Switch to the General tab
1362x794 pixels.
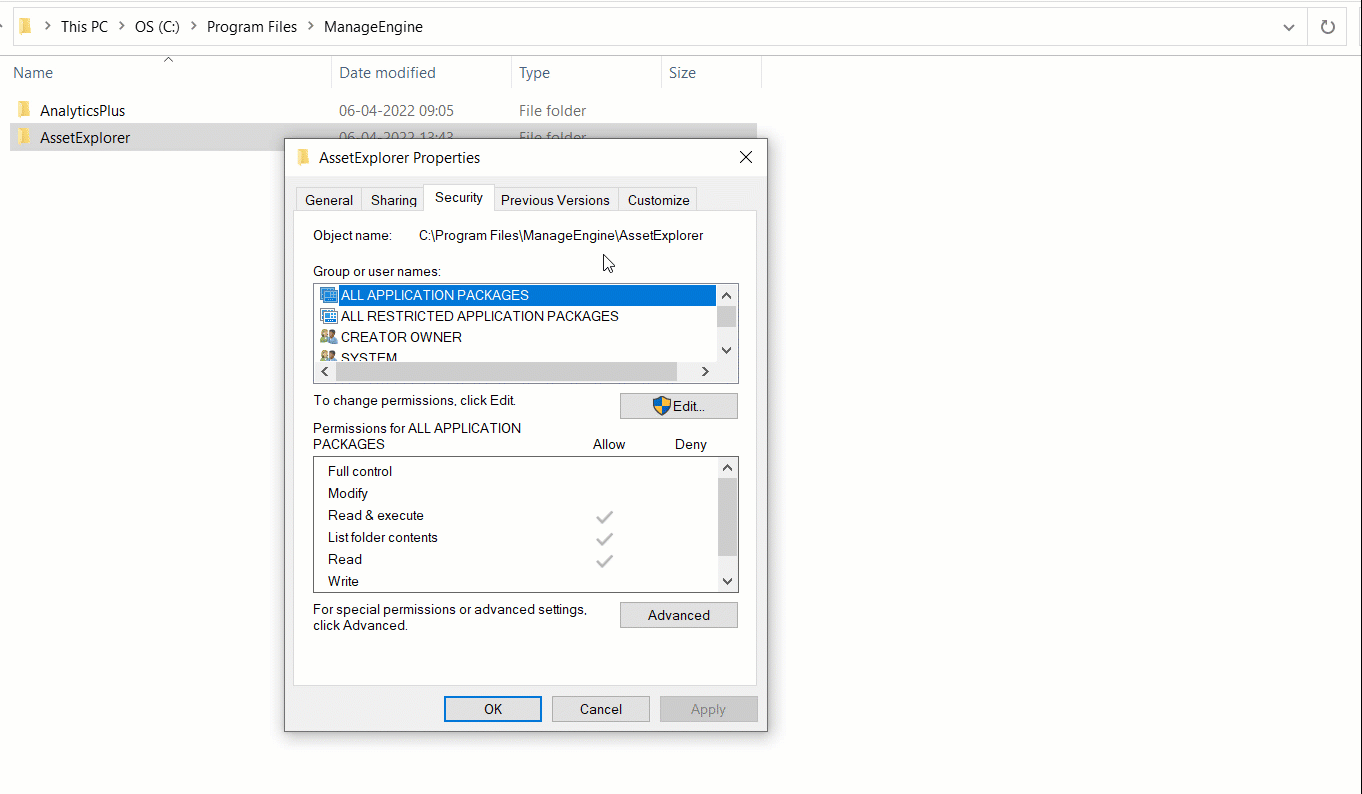click(329, 200)
